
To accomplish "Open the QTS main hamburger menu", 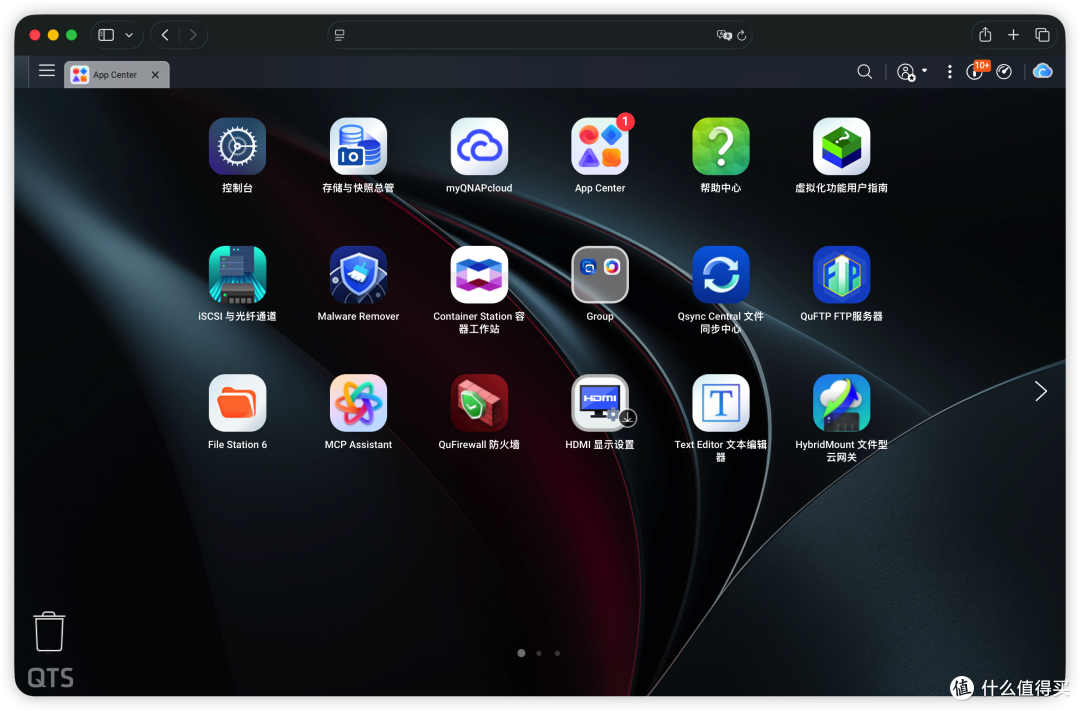I will point(47,71).
